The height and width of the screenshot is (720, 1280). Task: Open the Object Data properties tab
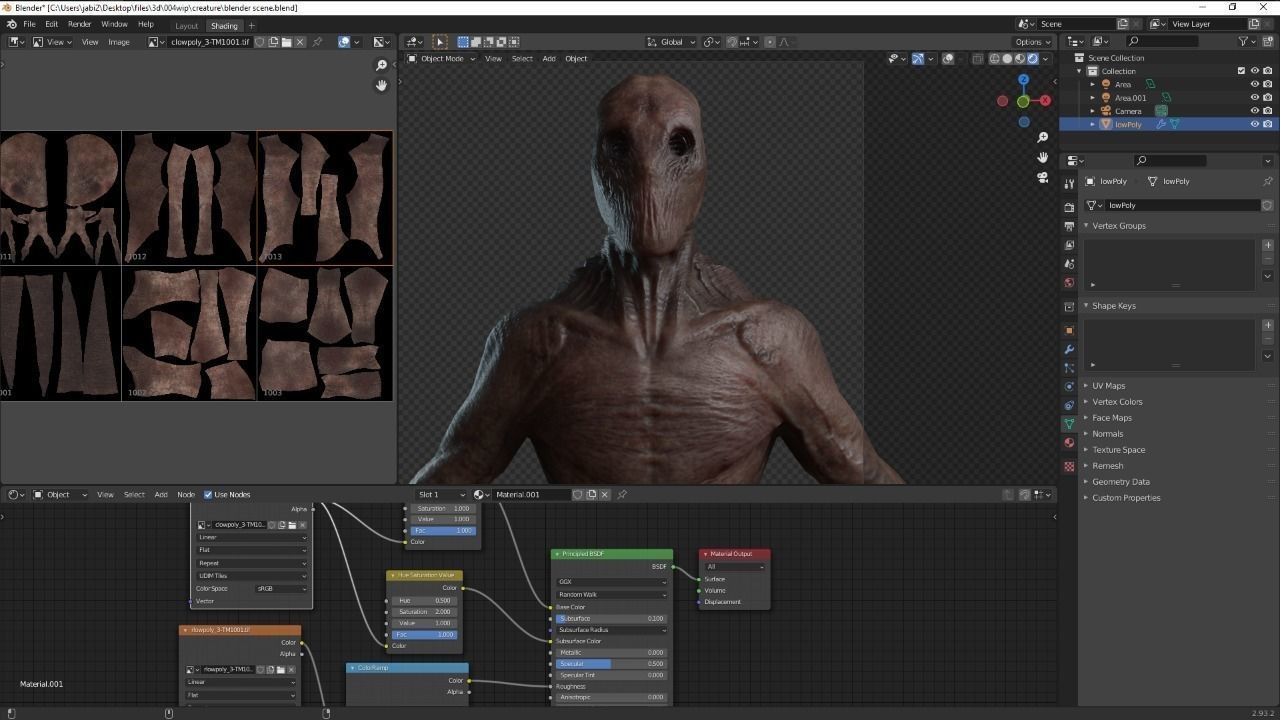pyautogui.click(x=1069, y=424)
